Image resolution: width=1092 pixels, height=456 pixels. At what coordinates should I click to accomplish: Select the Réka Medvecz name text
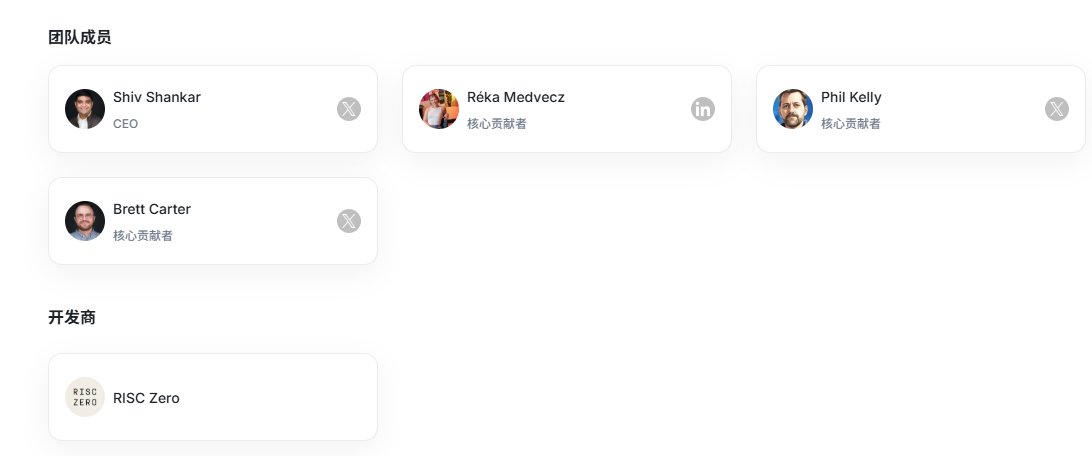point(516,97)
